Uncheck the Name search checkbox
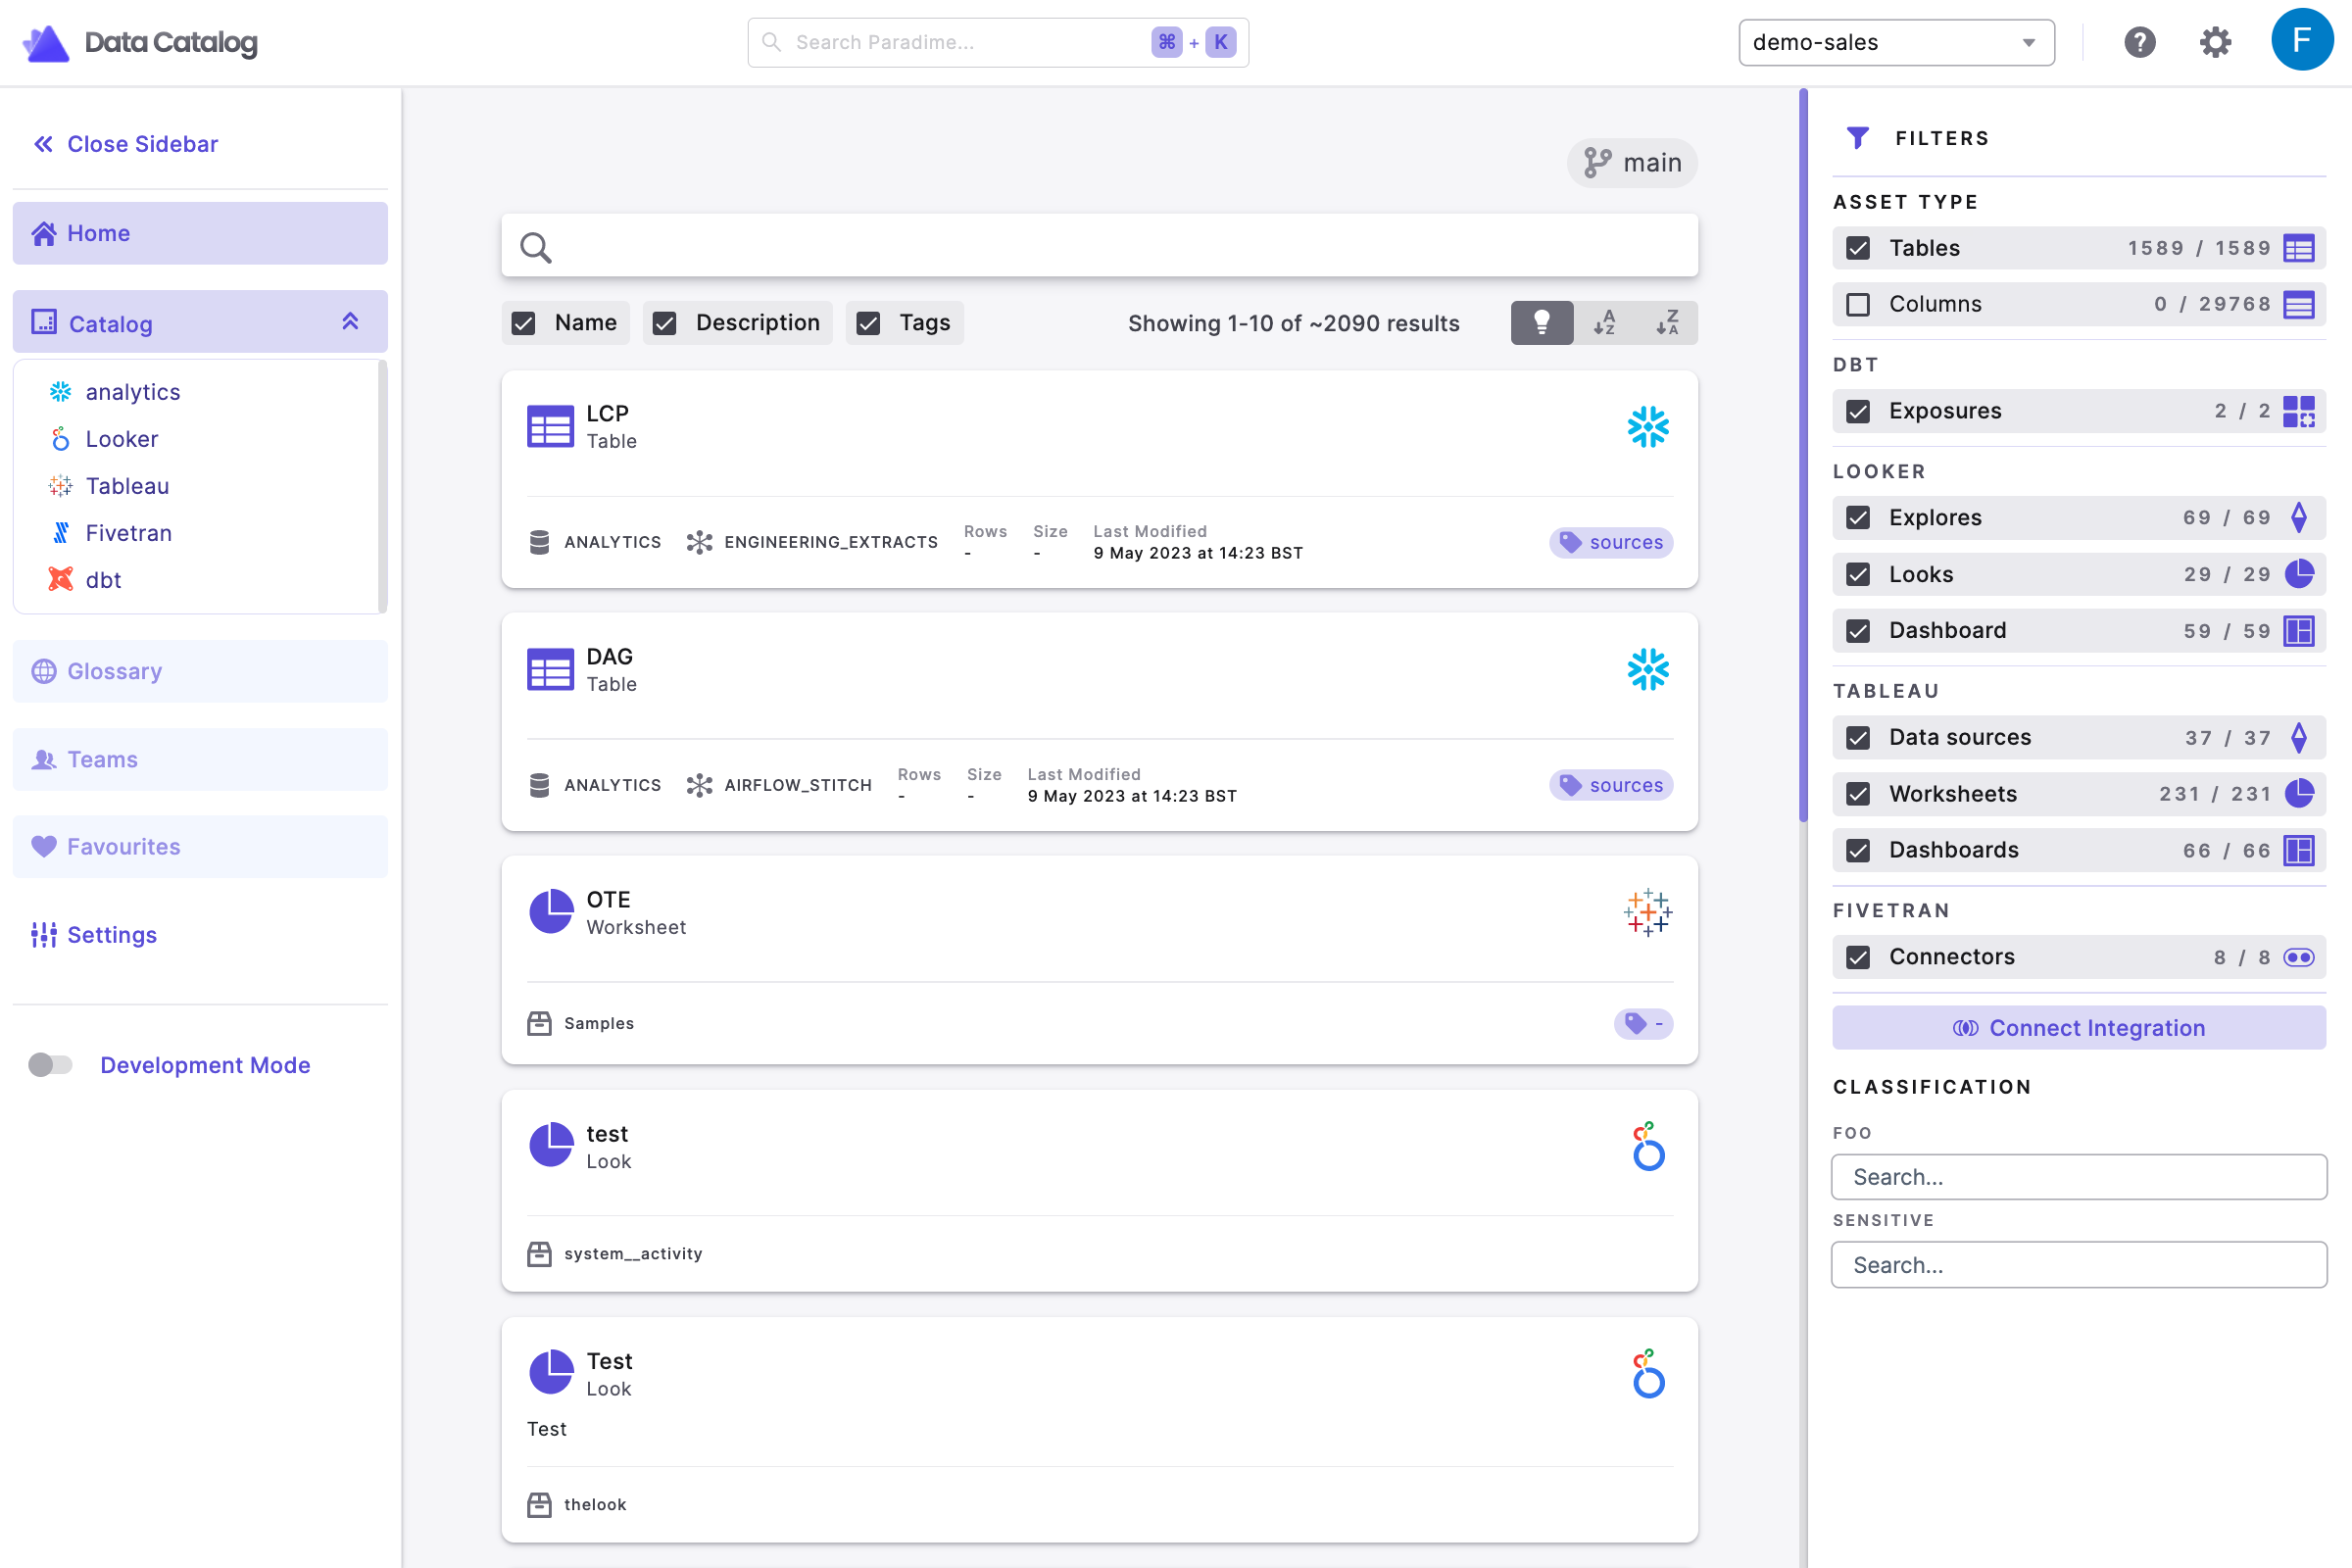Viewport: 2352px width, 1568px height. [523, 323]
